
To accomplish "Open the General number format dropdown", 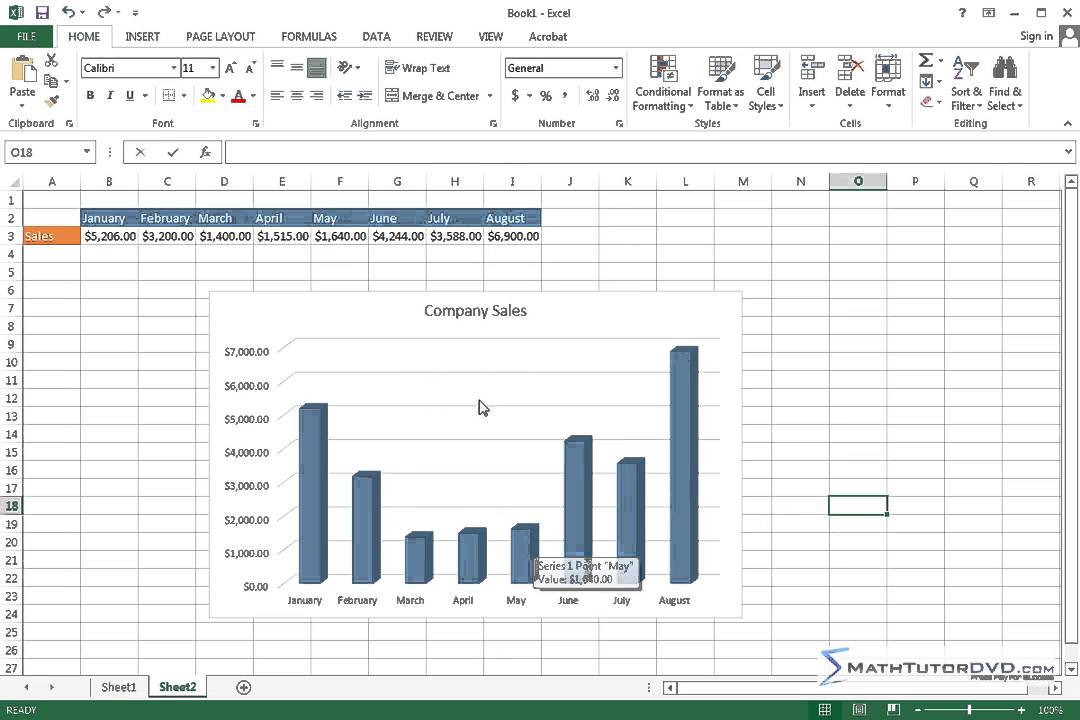I will click(615, 68).
